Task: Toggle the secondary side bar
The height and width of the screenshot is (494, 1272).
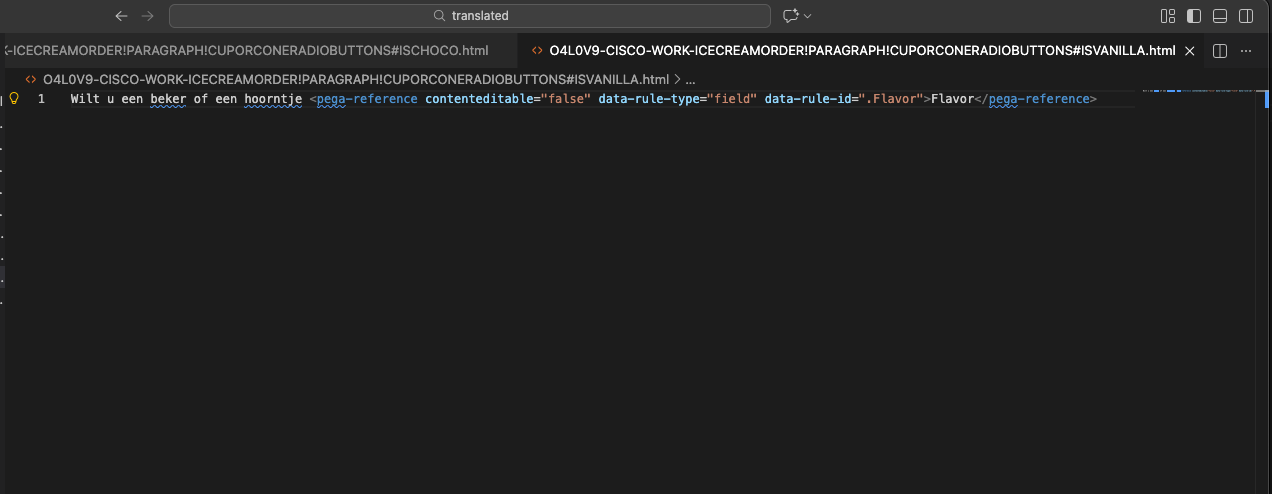Action: (x=1246, y=16)
